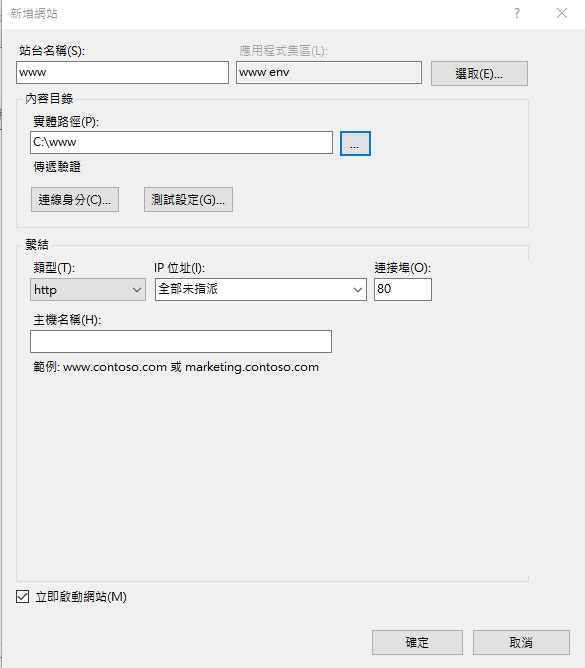Click the 站台名稱 site name field
This screenshot has width=585, height=668.
pos(122,72)
